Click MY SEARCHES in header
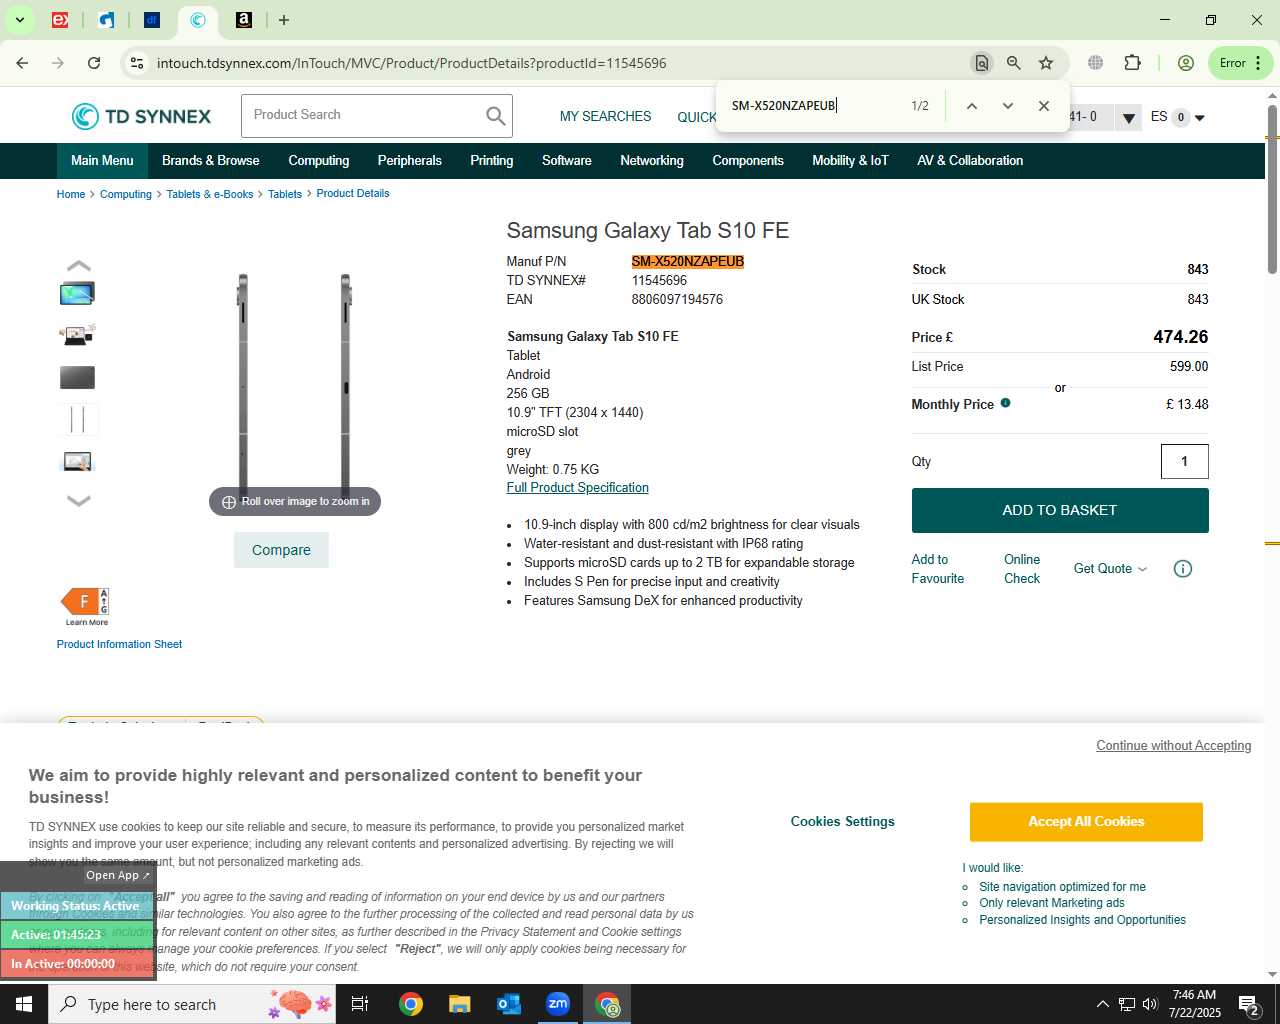This screenshot has width=1280, height=1024. click(x=605, y=117)
